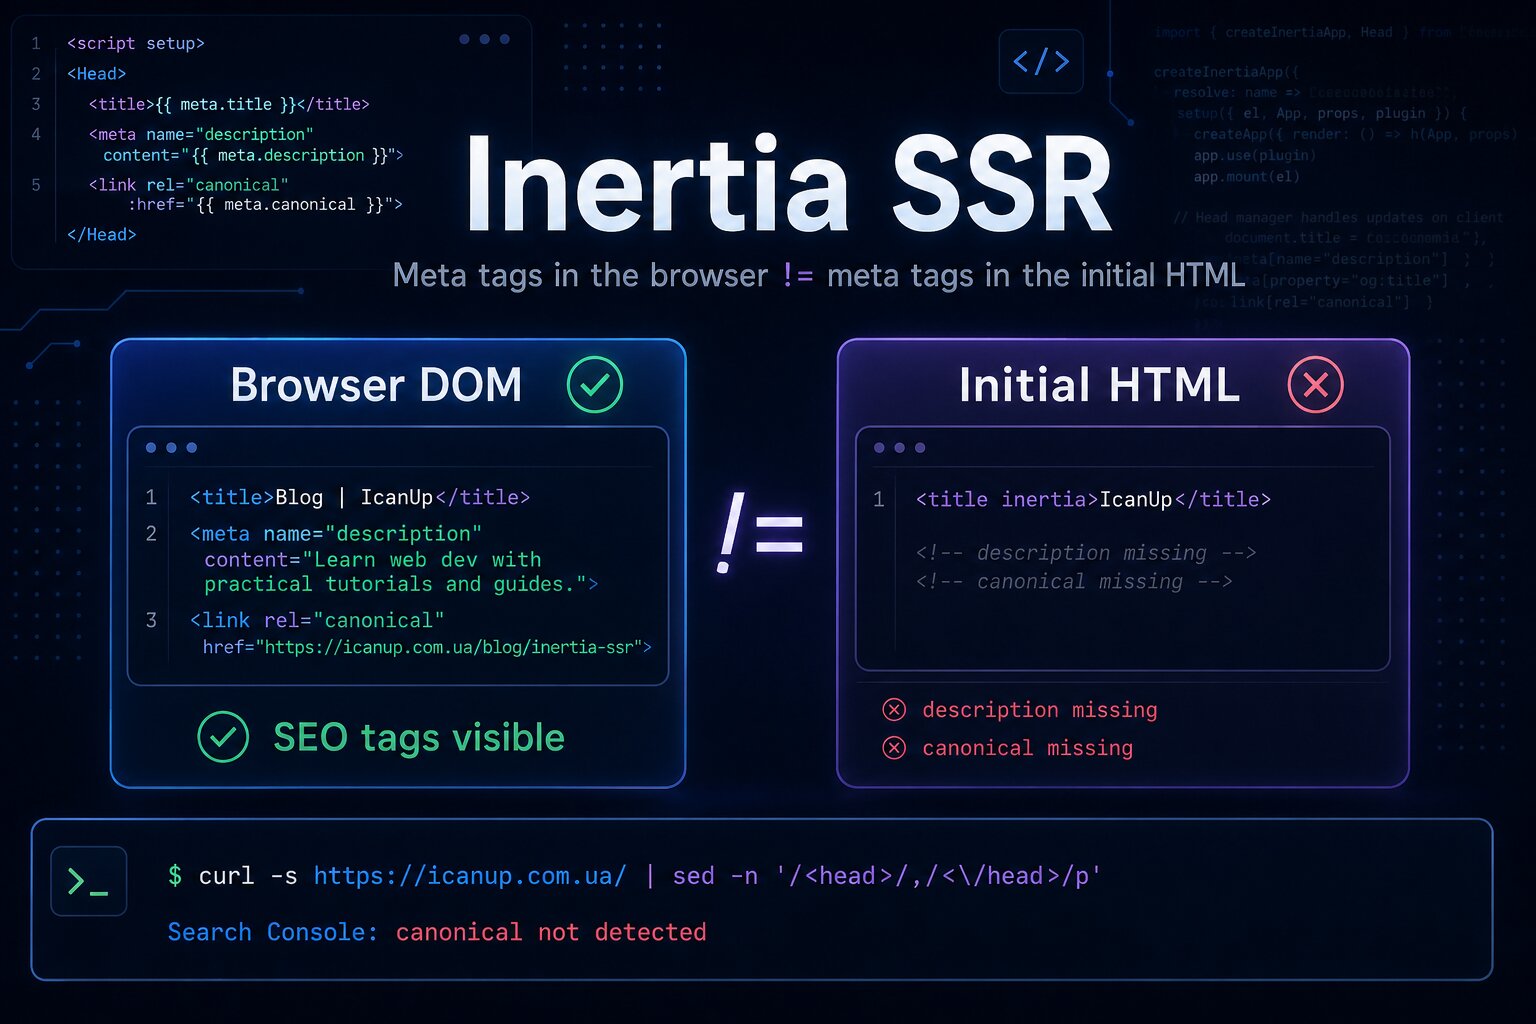
Task: Click the app.mount(el) line
Action: 1246,176
